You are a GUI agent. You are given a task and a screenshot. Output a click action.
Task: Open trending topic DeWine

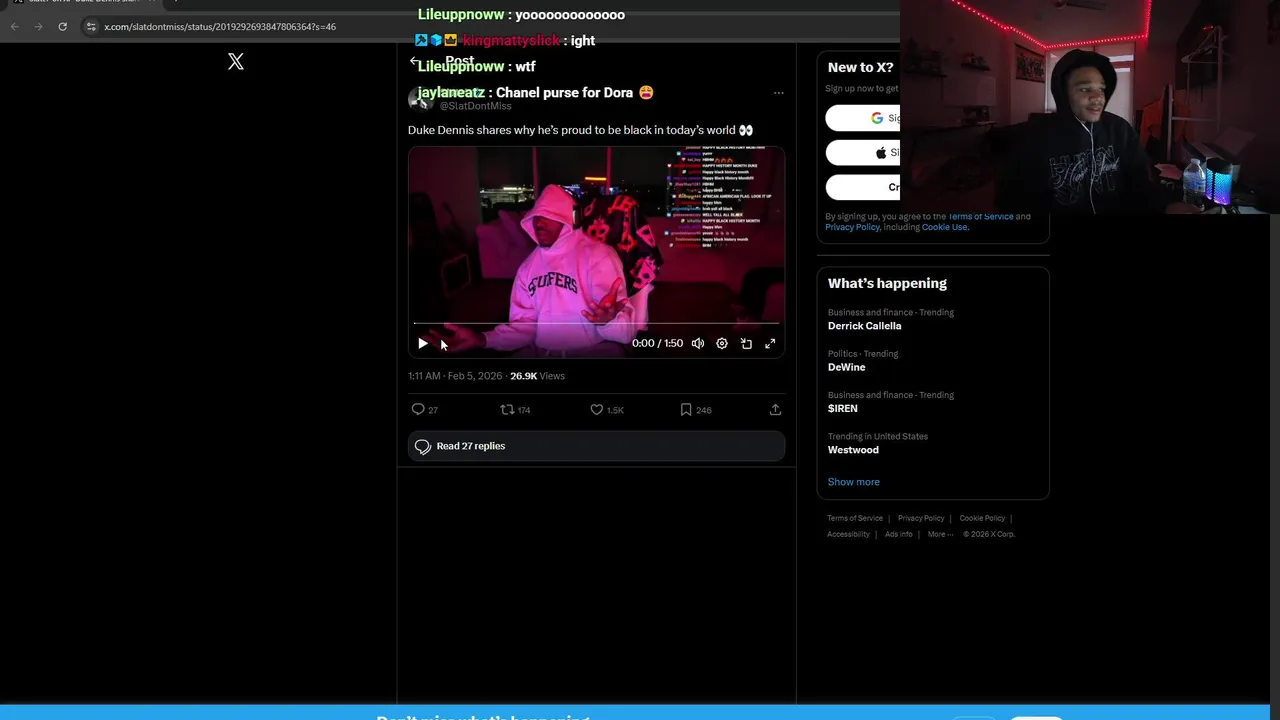pyautogui.click(x=846, y=367)
